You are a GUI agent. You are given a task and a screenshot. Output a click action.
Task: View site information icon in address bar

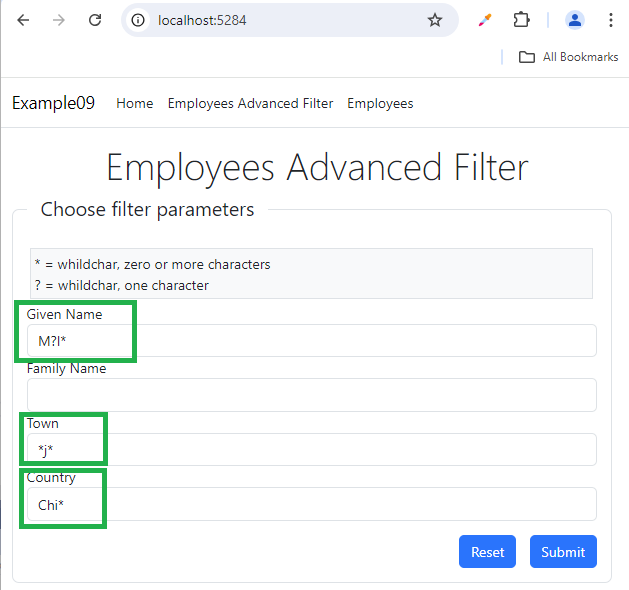click(139, 20)
